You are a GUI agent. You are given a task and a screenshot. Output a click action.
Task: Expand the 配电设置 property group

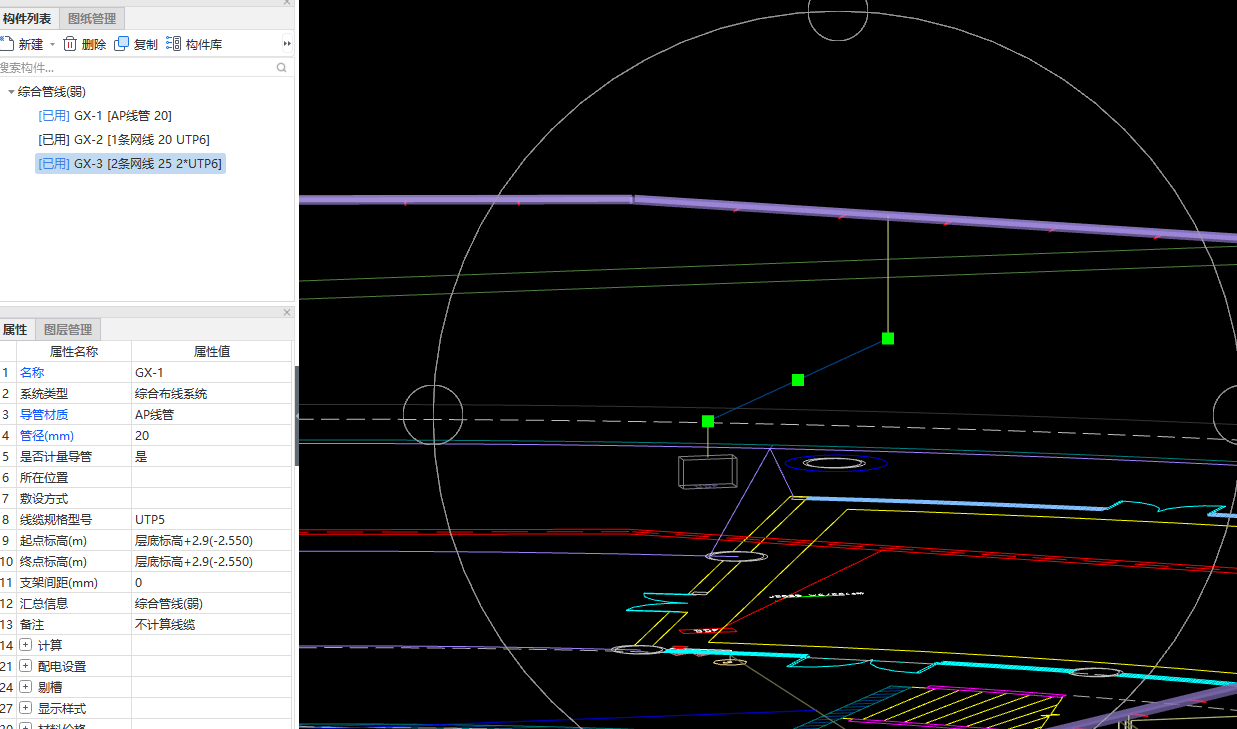26,667
